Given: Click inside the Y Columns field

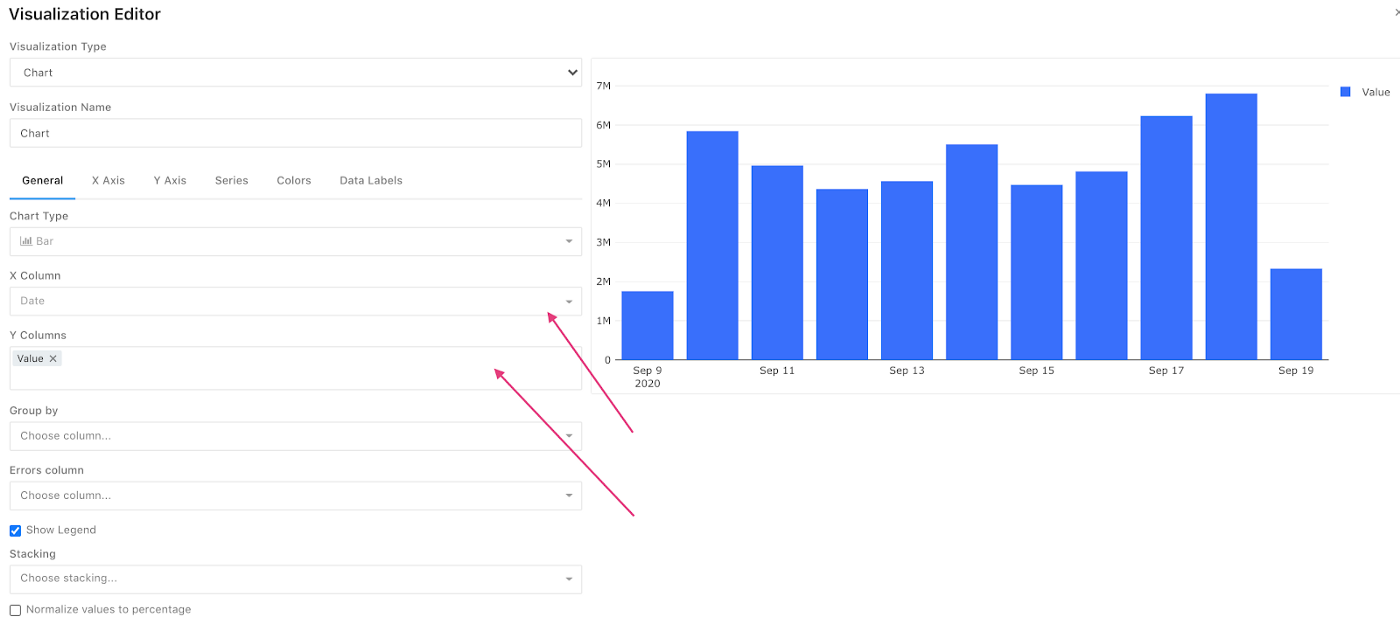Looking at the screenshot, I should [x=295, y=368].
